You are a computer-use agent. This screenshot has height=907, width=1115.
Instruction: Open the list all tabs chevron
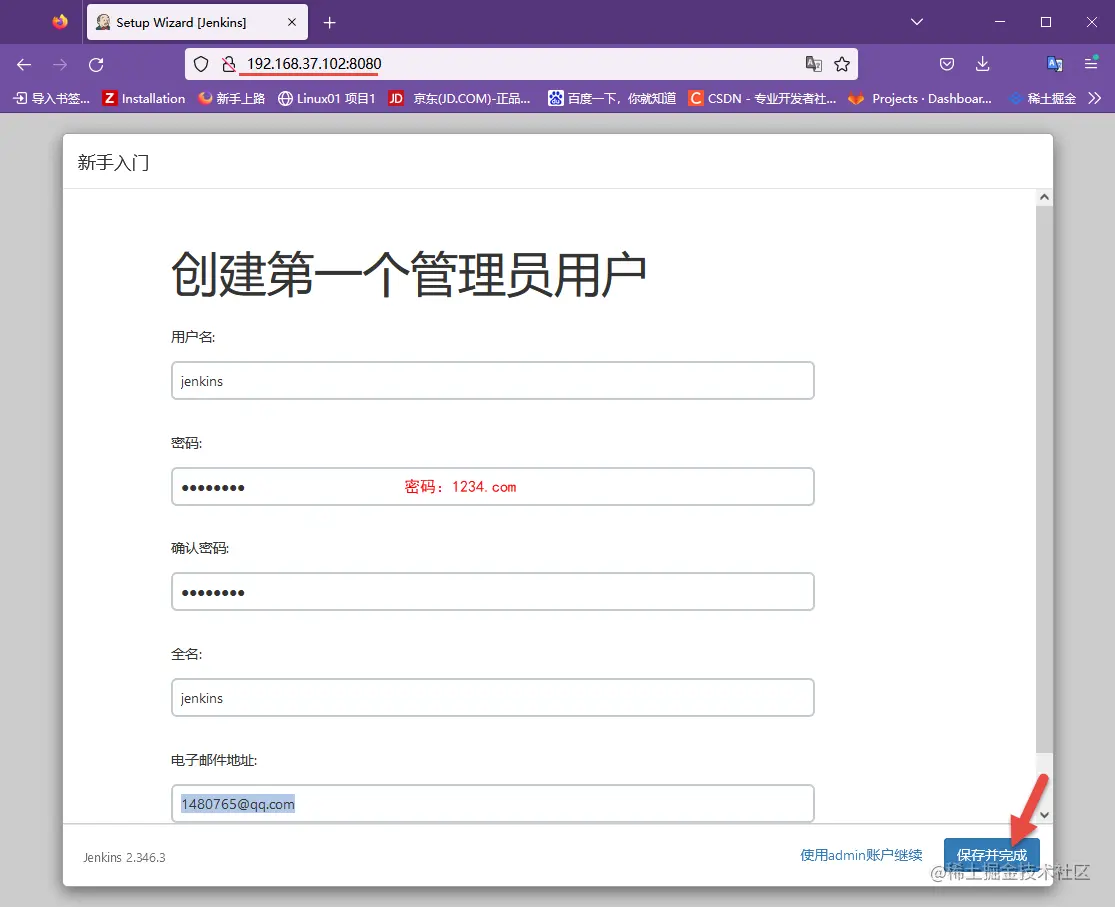pos(917,22)
